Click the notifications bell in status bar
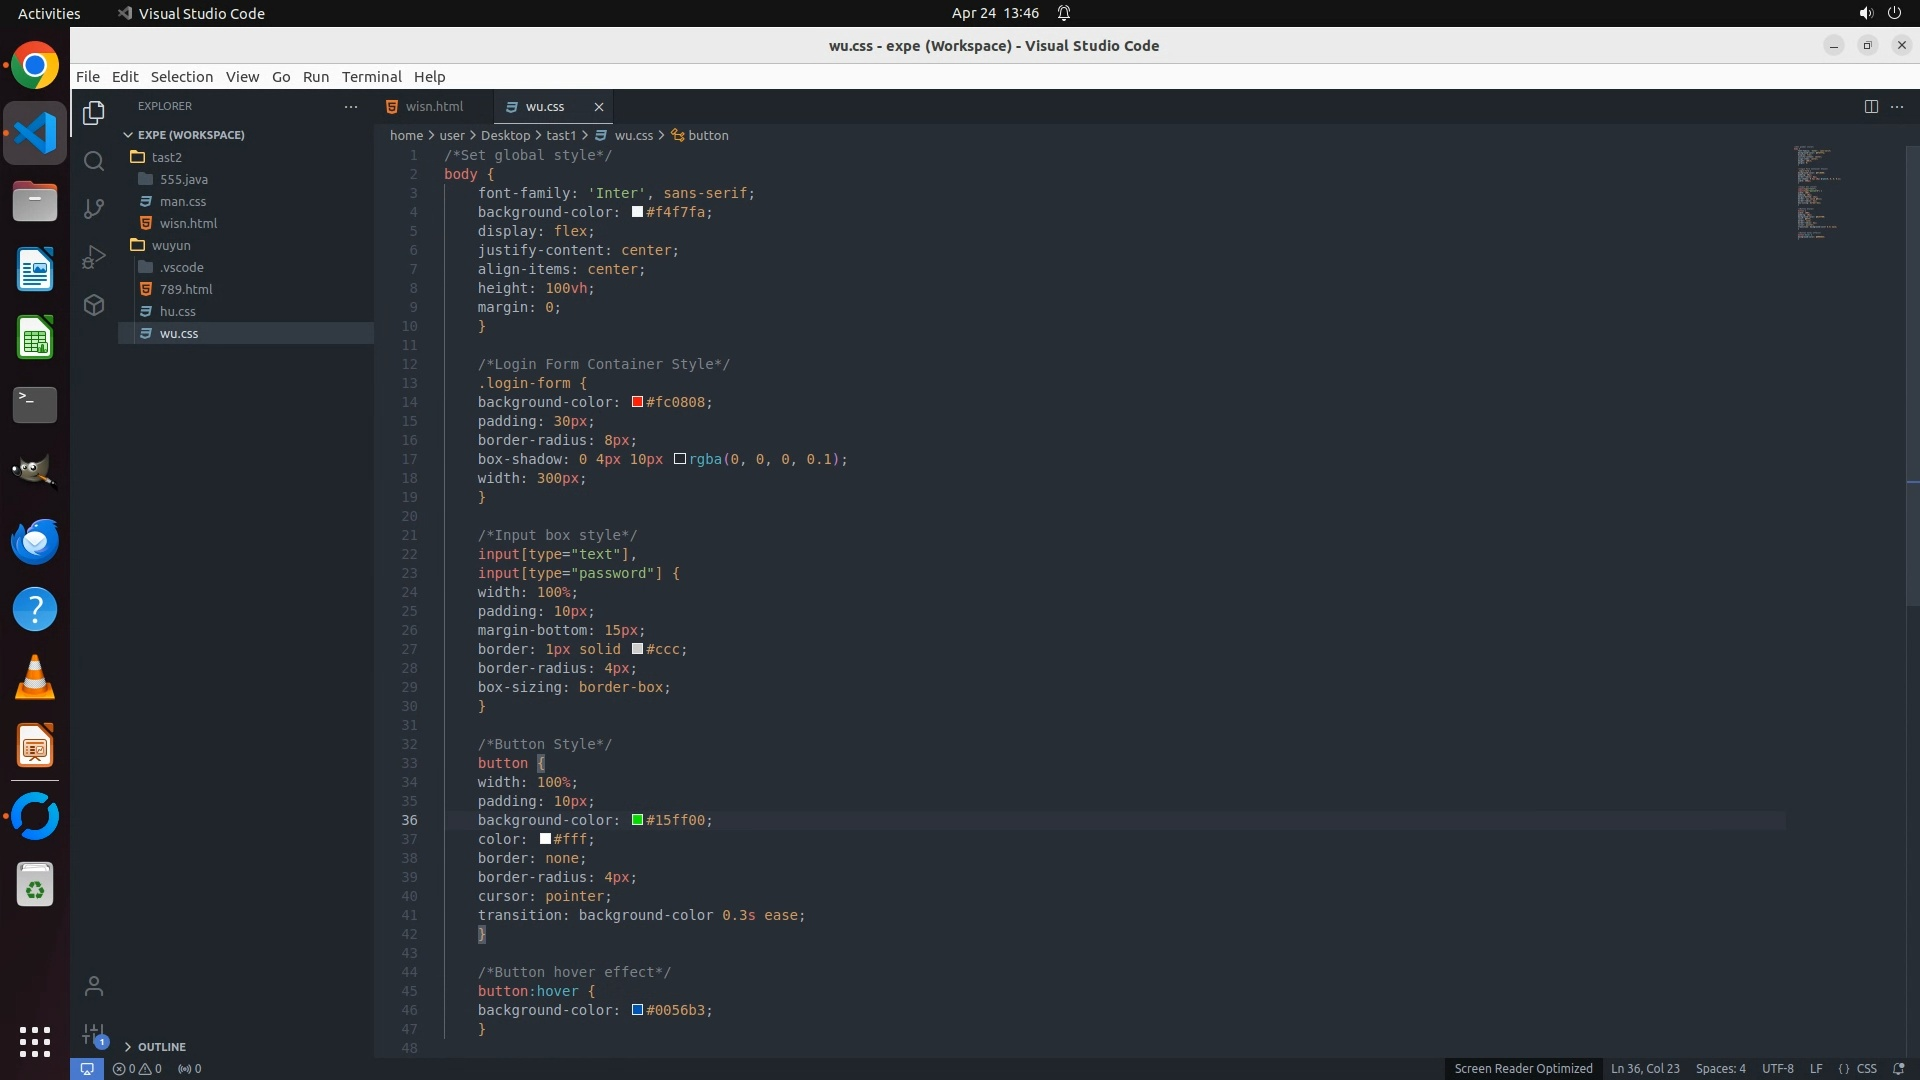 (1899, 1068)
